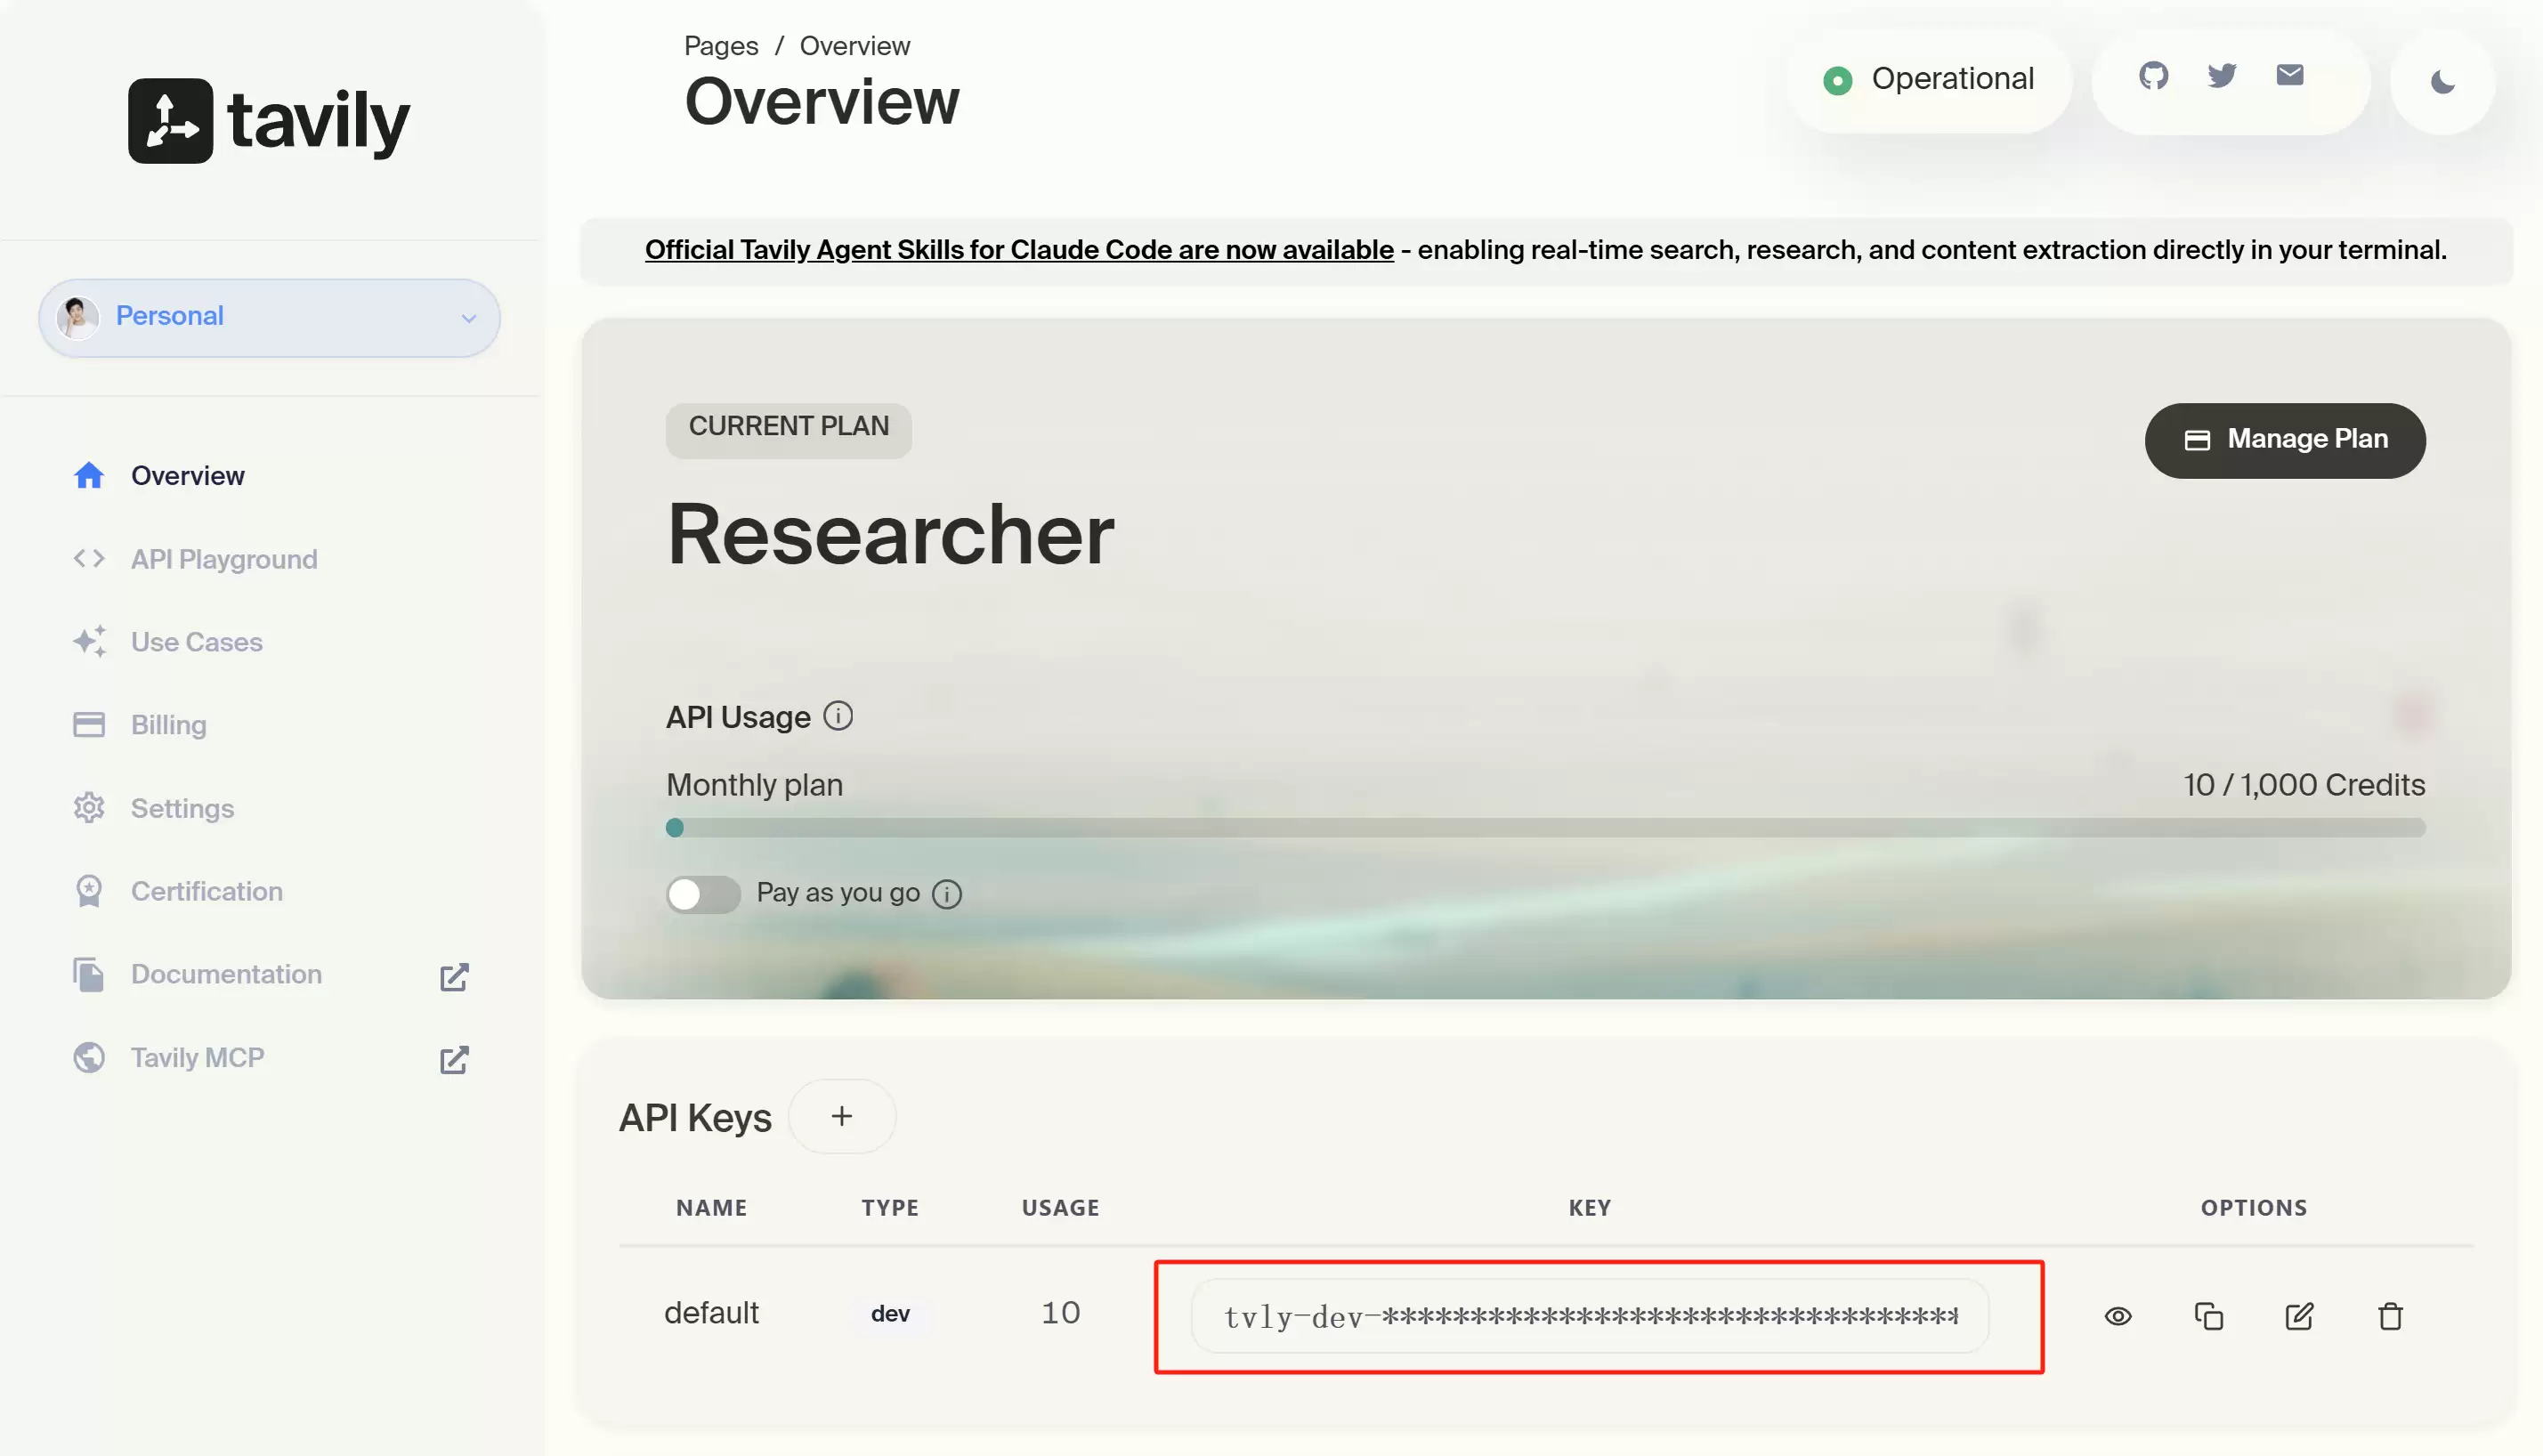The height and width of the screenshot is (1456, 2543).
Task: Click the Manage Plan button
Action: [2284, 440]
